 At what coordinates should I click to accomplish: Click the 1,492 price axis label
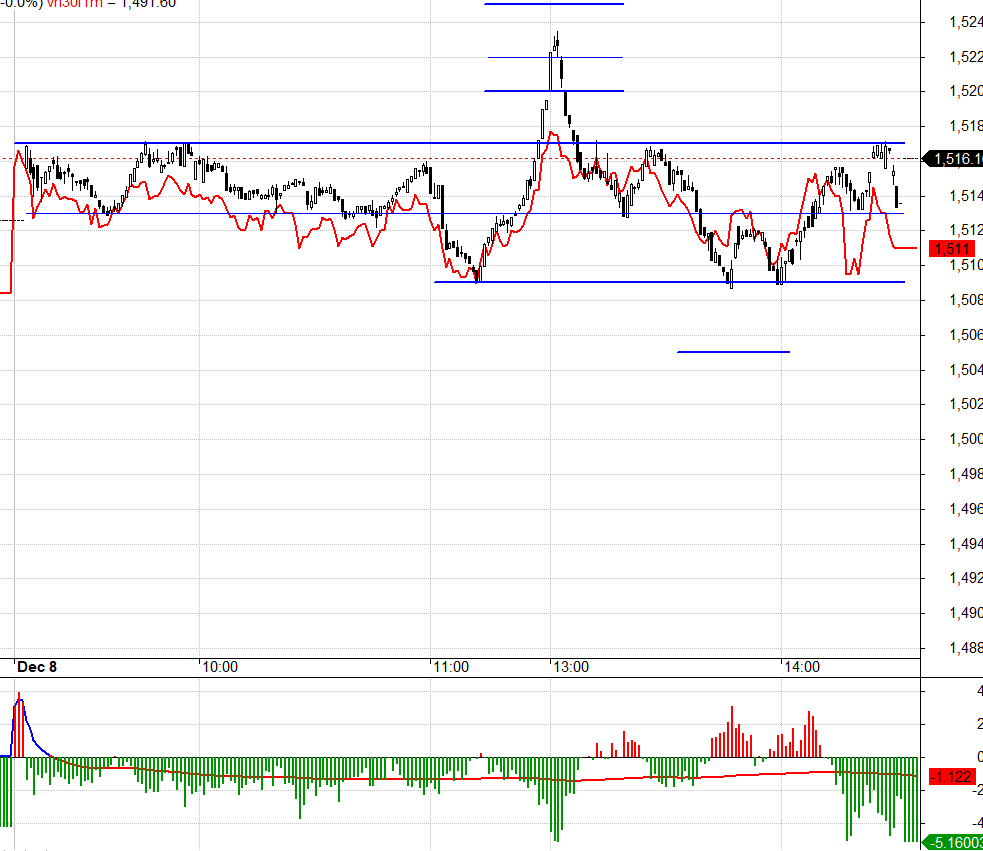966,578
